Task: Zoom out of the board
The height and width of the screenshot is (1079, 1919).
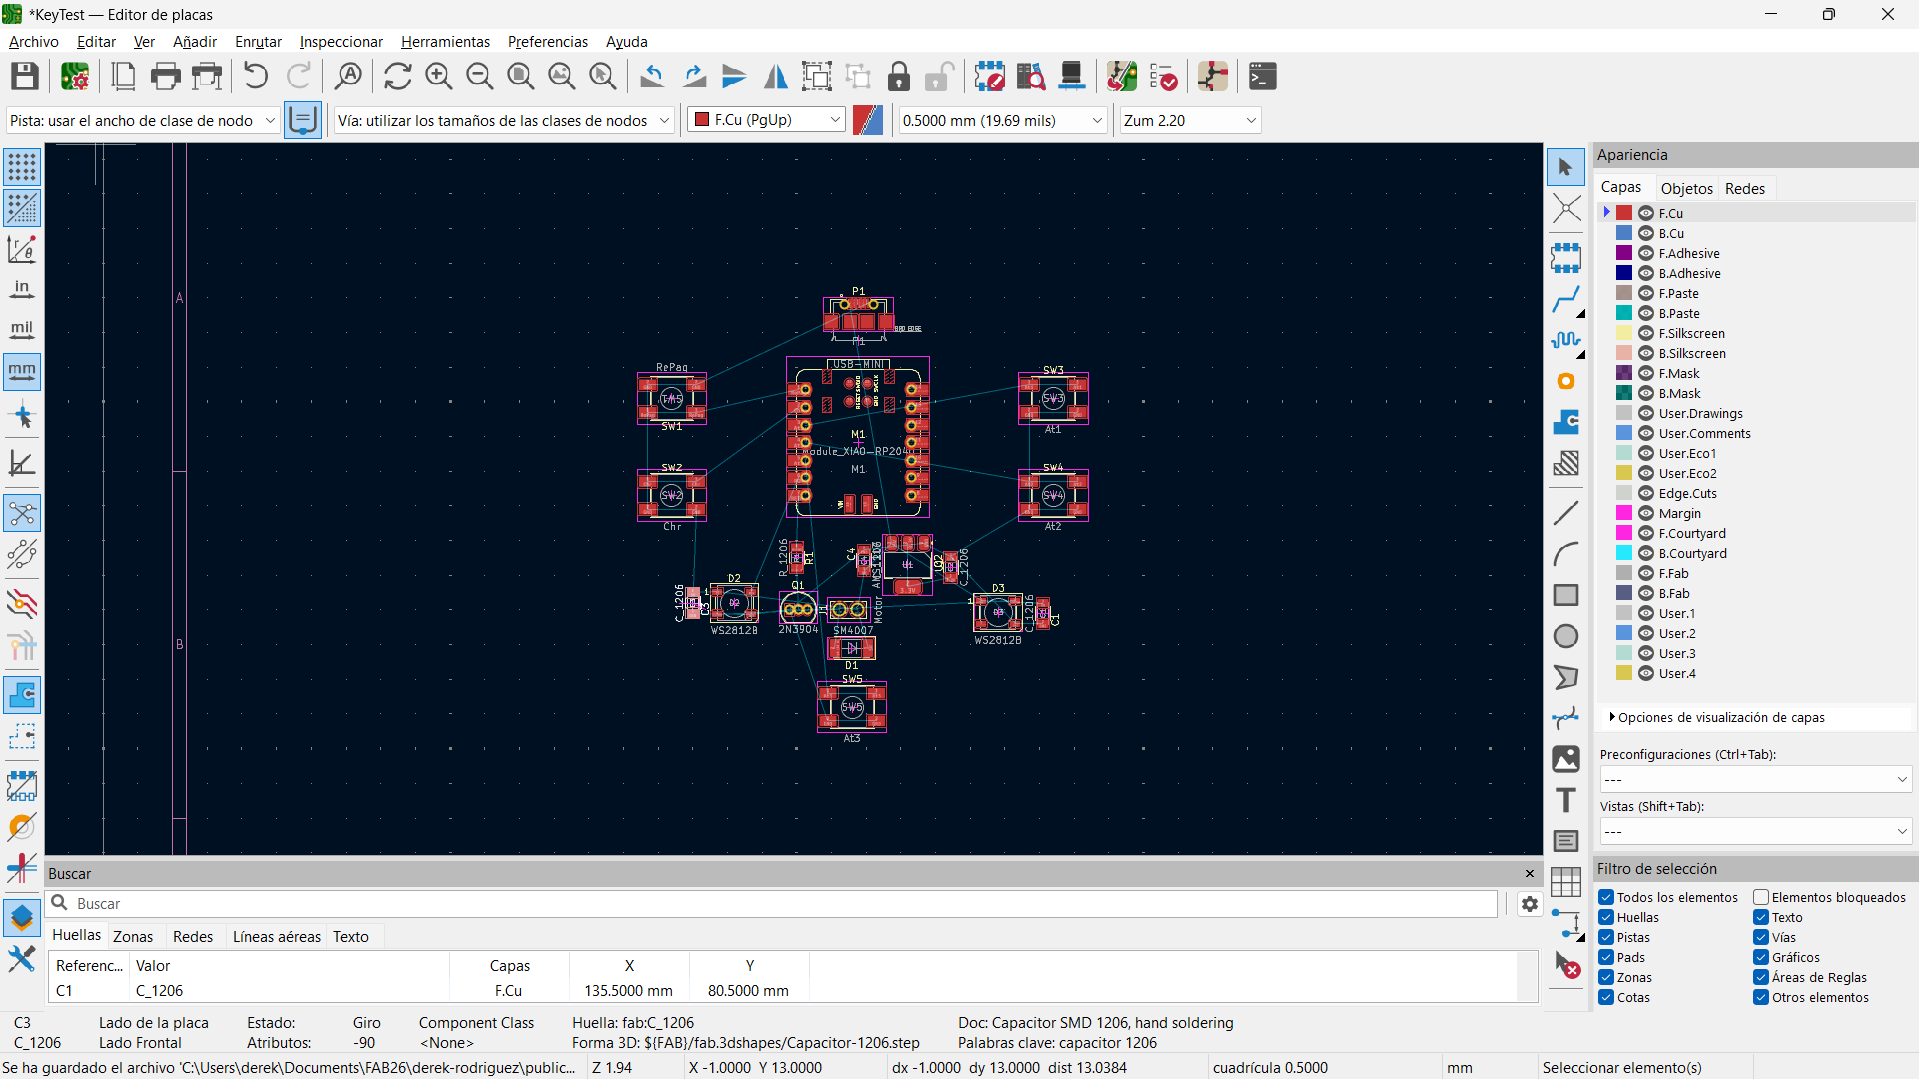Action: 479,76
